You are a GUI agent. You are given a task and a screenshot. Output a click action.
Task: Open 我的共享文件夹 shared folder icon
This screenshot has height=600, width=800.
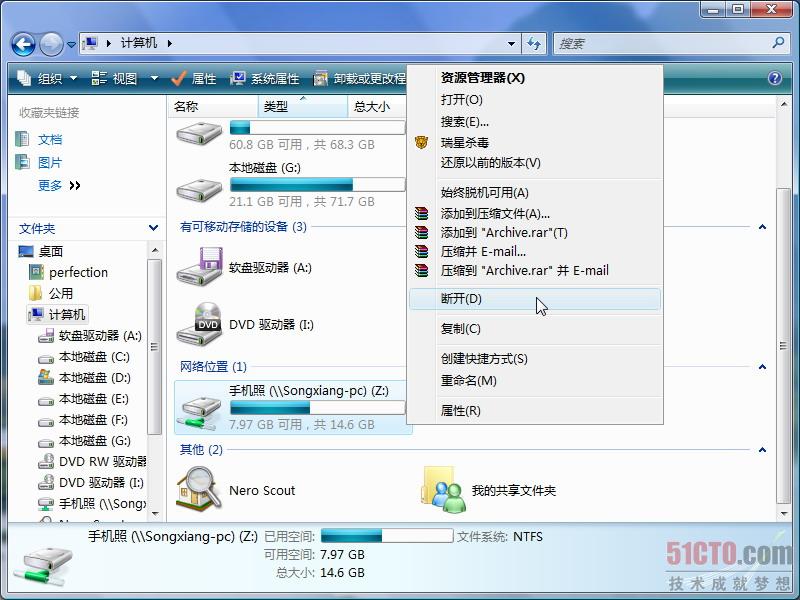444,490
